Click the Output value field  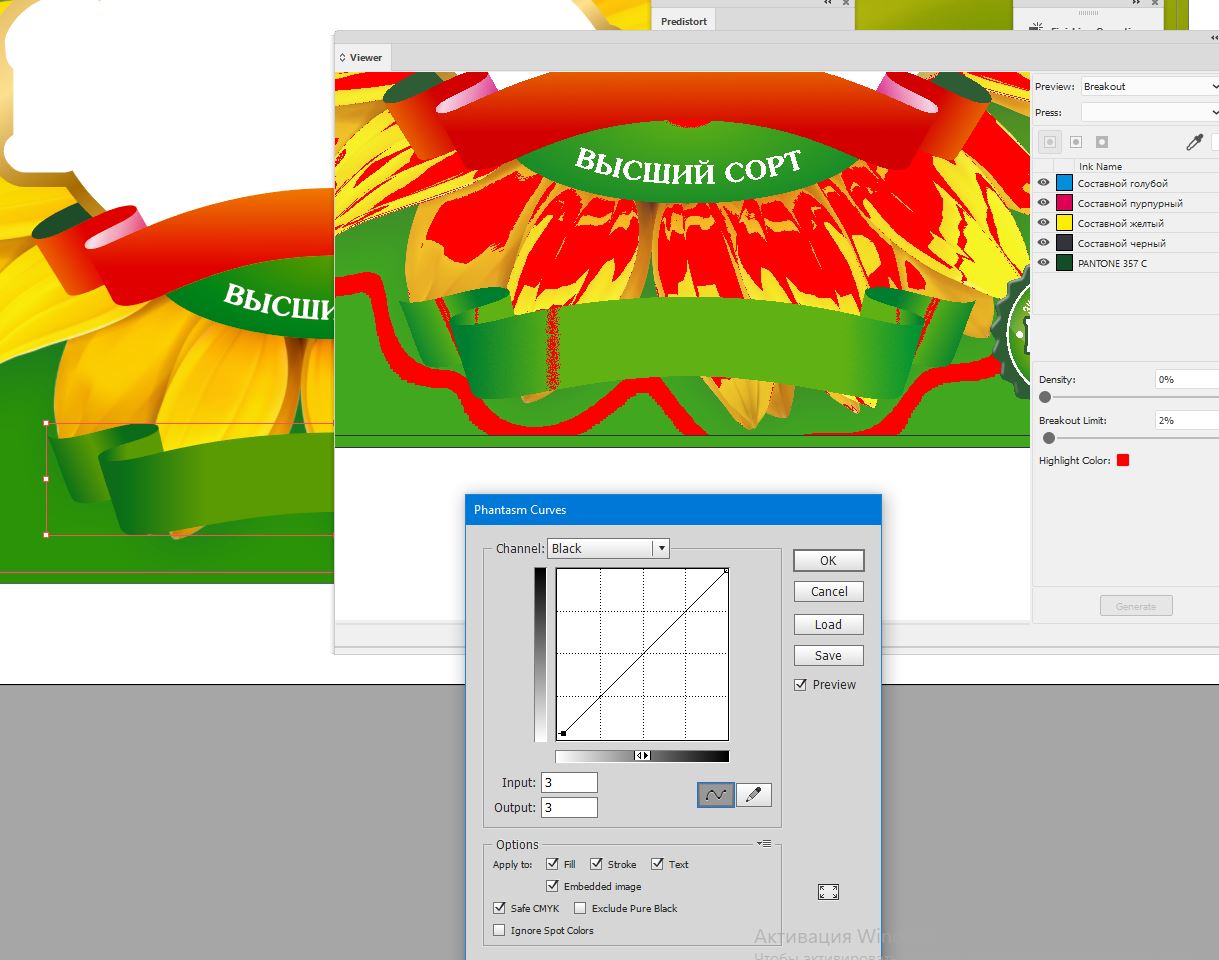[569, 807]
